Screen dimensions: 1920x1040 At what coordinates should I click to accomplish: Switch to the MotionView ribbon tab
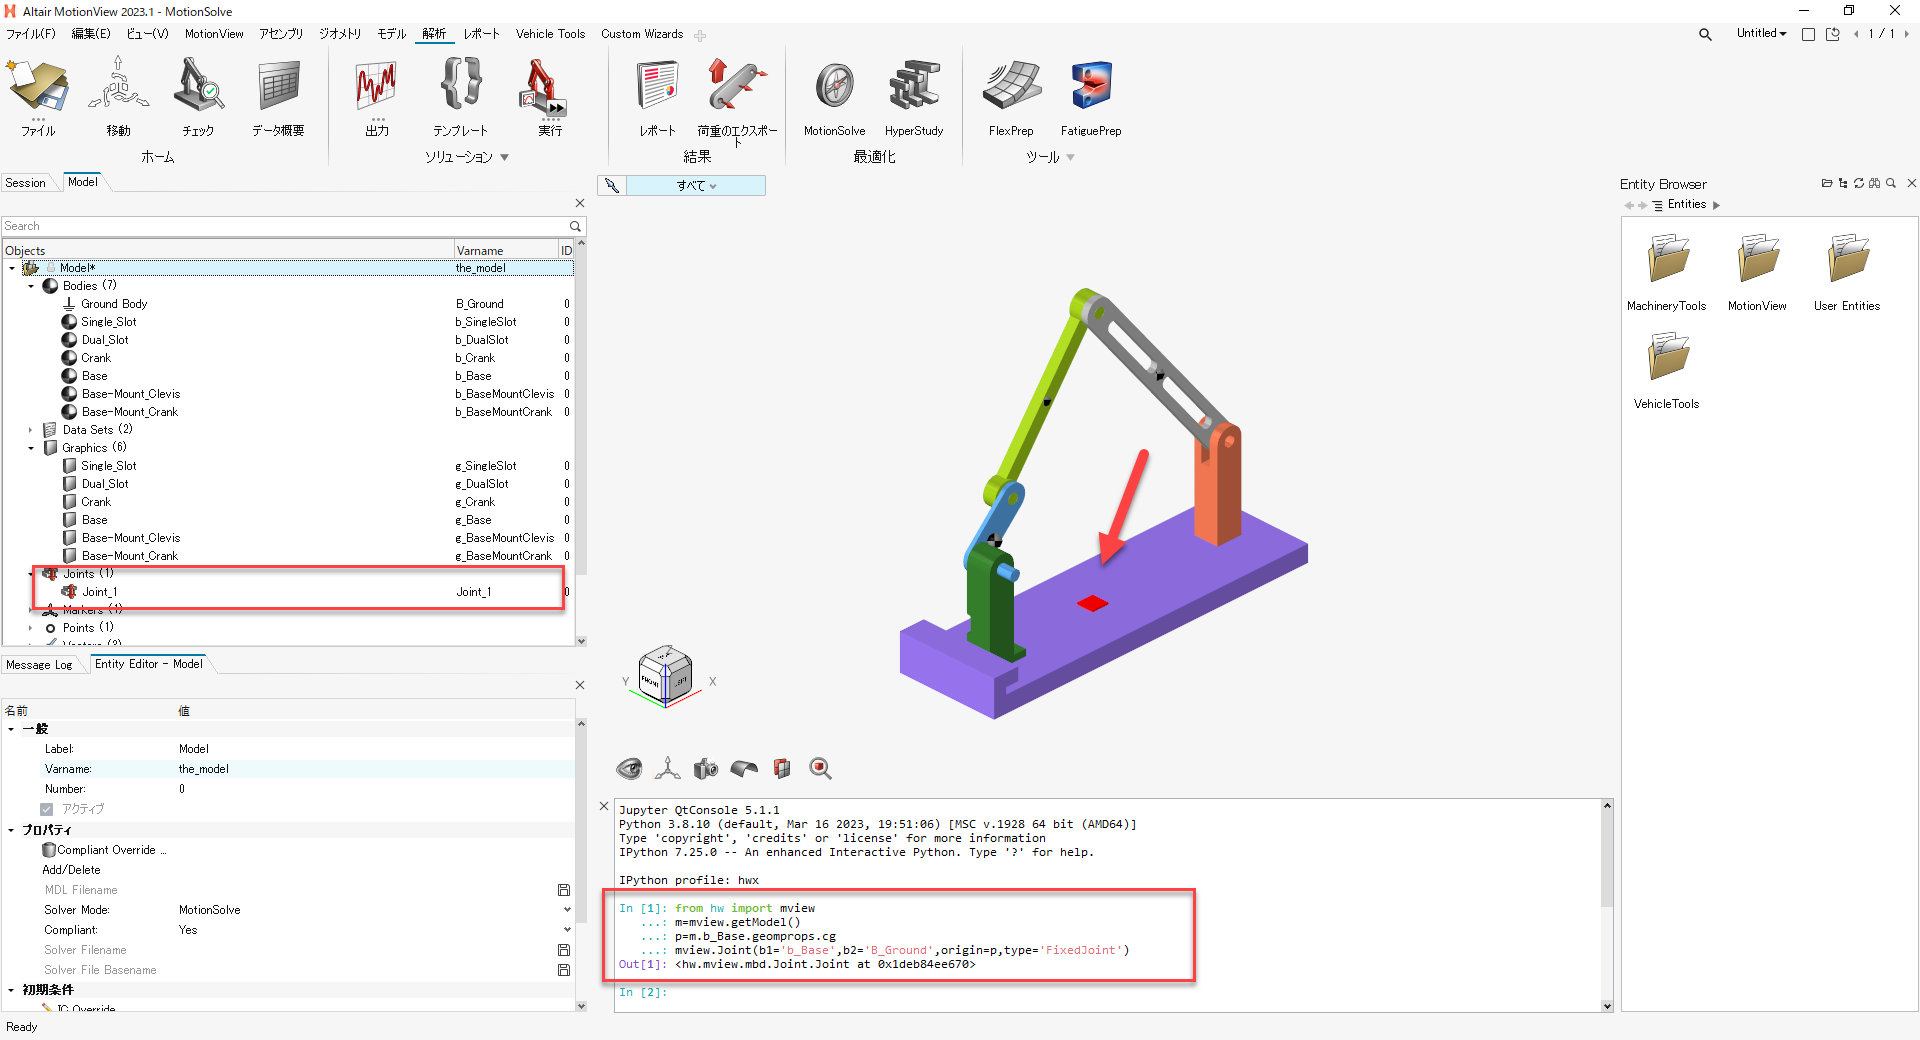(214, 34)
